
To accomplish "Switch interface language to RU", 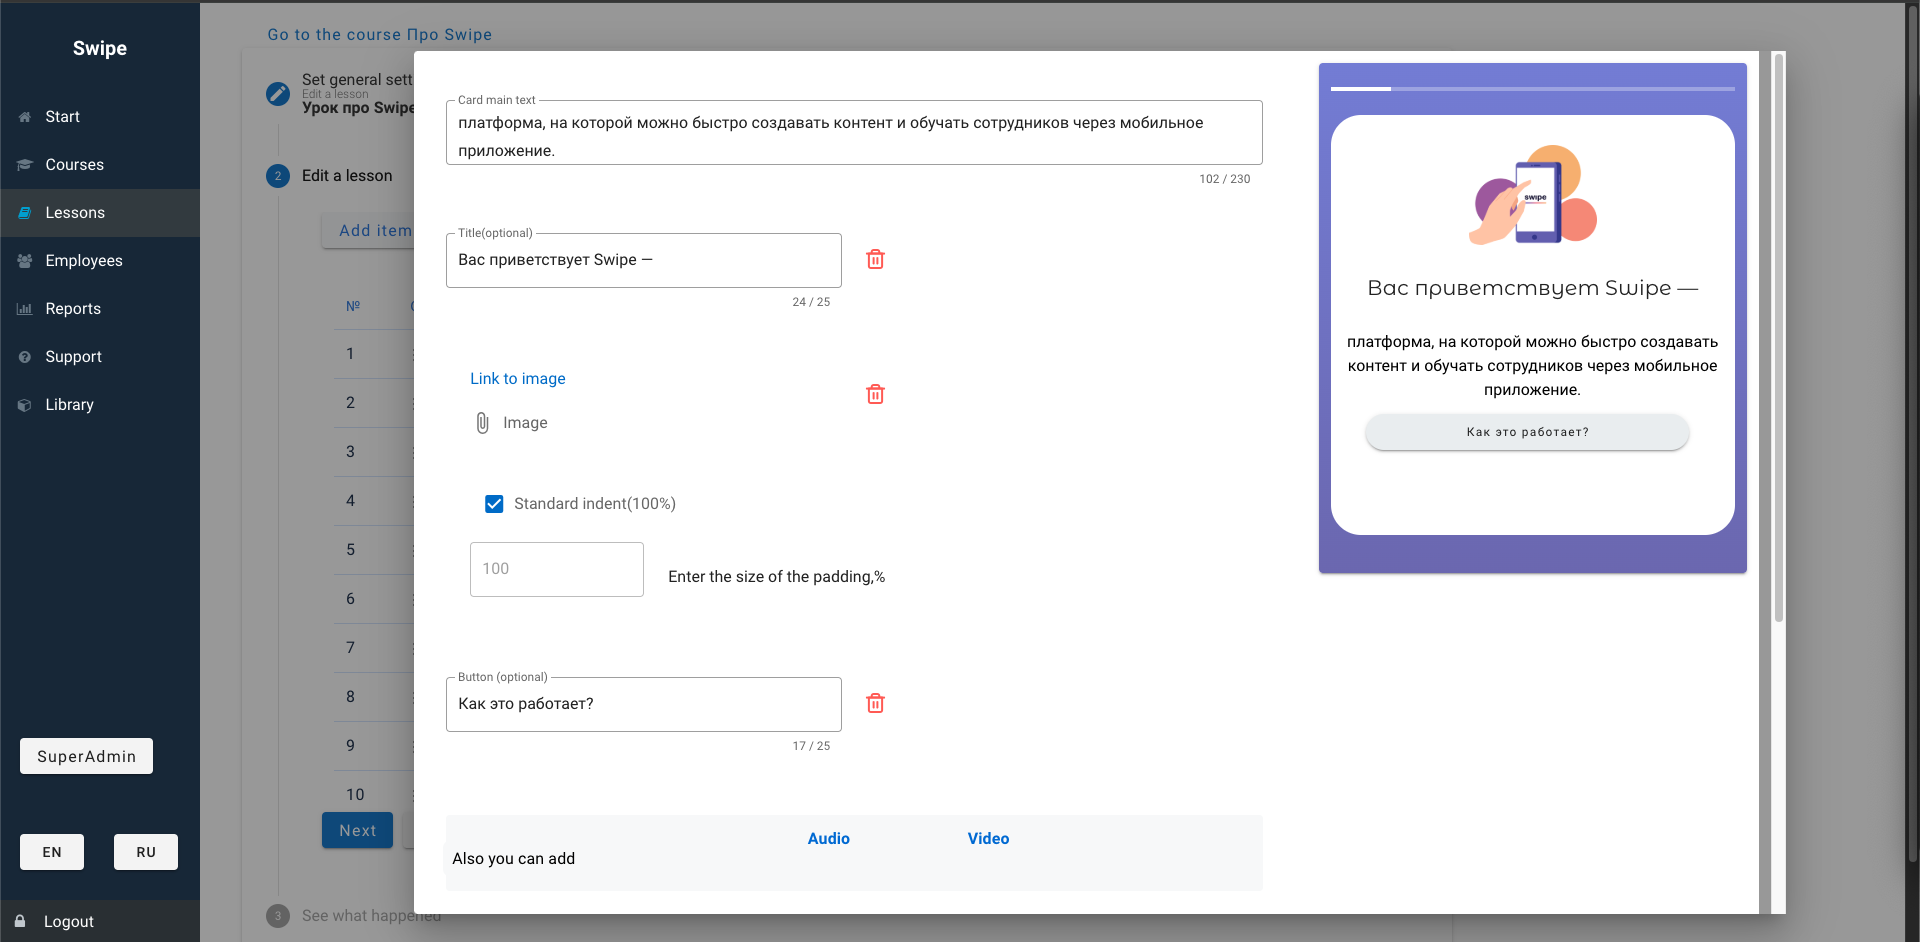I will [146, 852].
